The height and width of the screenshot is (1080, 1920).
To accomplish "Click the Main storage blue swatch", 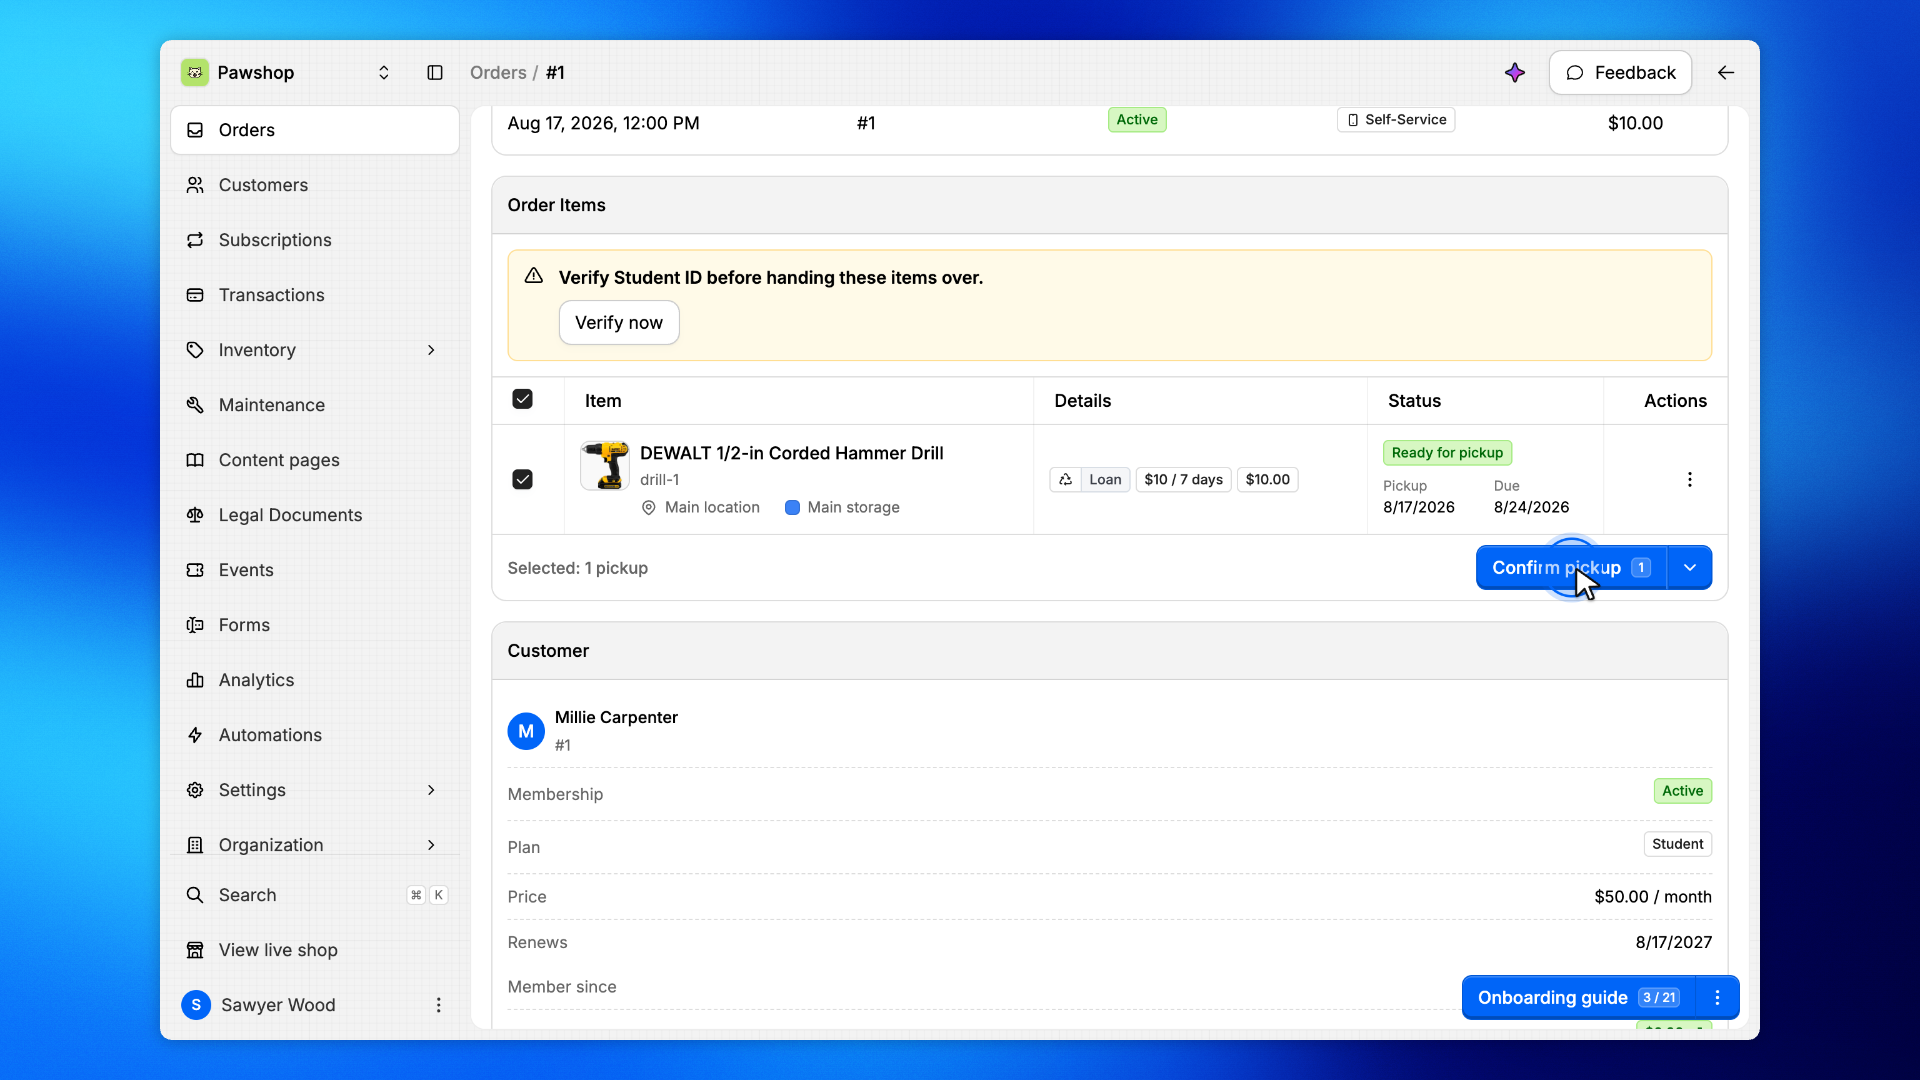I will [792, 508].
